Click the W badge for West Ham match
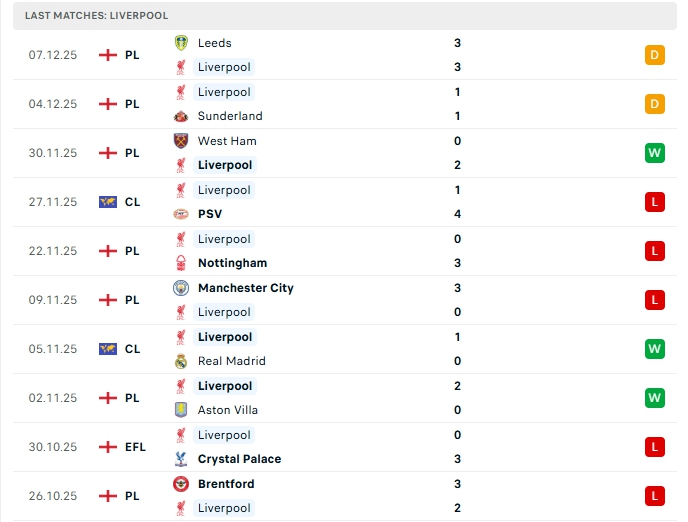The height and width of the screenshot is (522, 688). click(655, 153)
